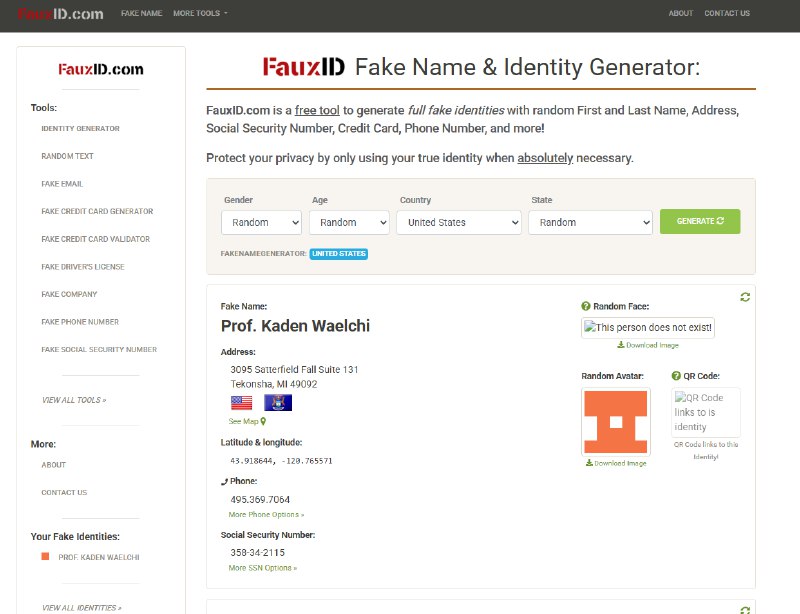800x614 pixels.
Task: Click the refresh icon on the identity card
Action: pyautogui.click(x=745, y=297)
